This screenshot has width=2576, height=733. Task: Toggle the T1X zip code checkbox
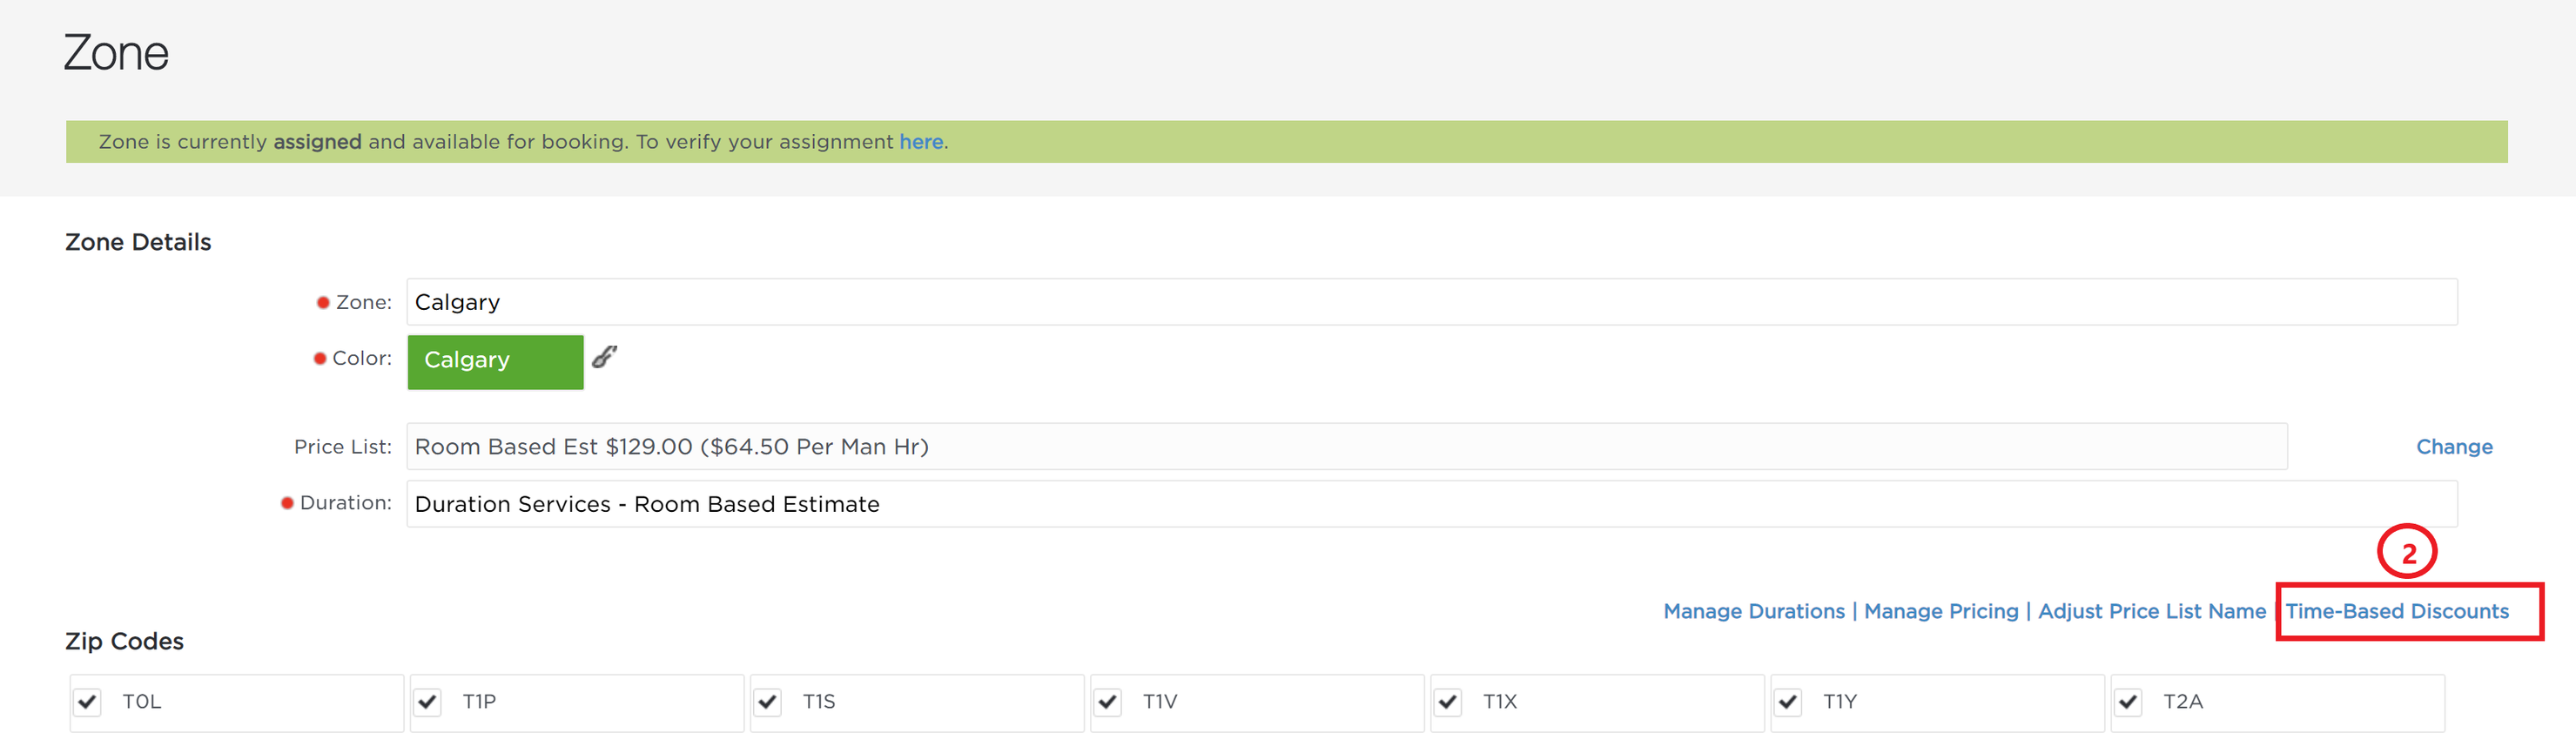coord(1447,701)
